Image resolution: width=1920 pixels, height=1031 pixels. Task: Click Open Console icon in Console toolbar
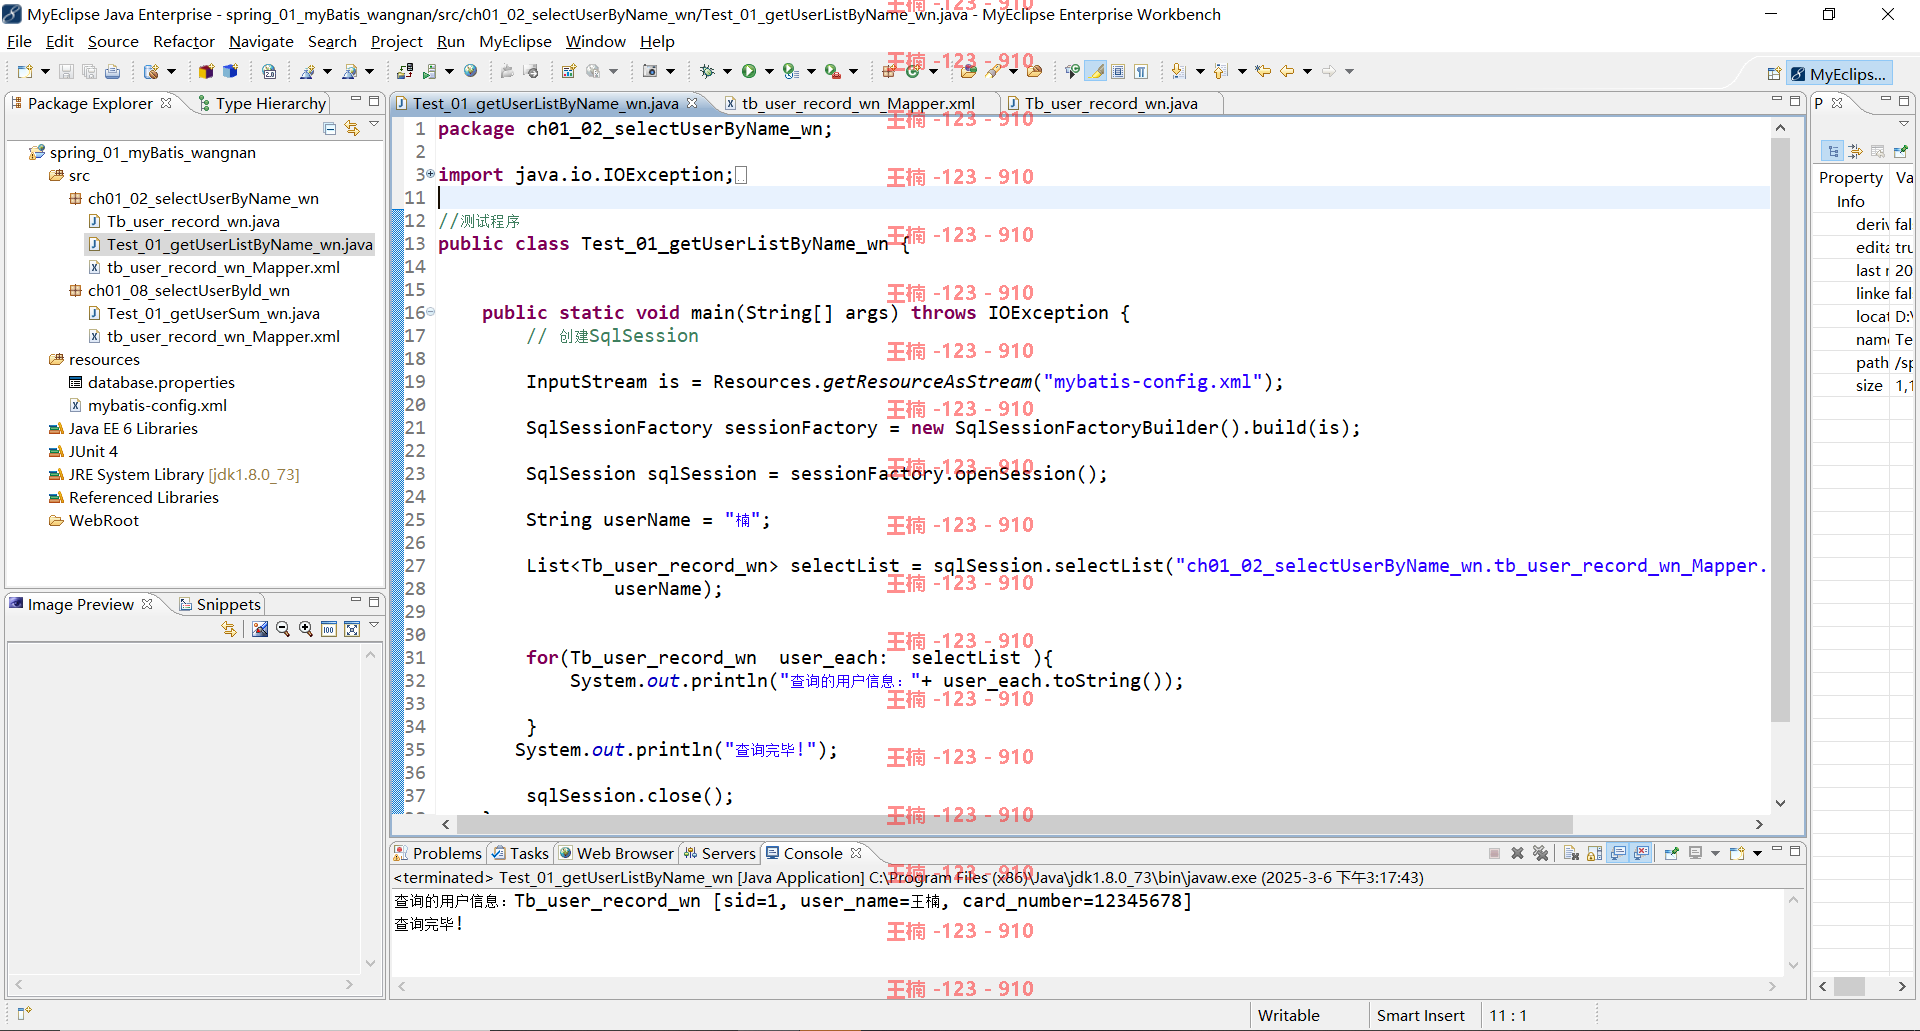[x=1737, y=853]
